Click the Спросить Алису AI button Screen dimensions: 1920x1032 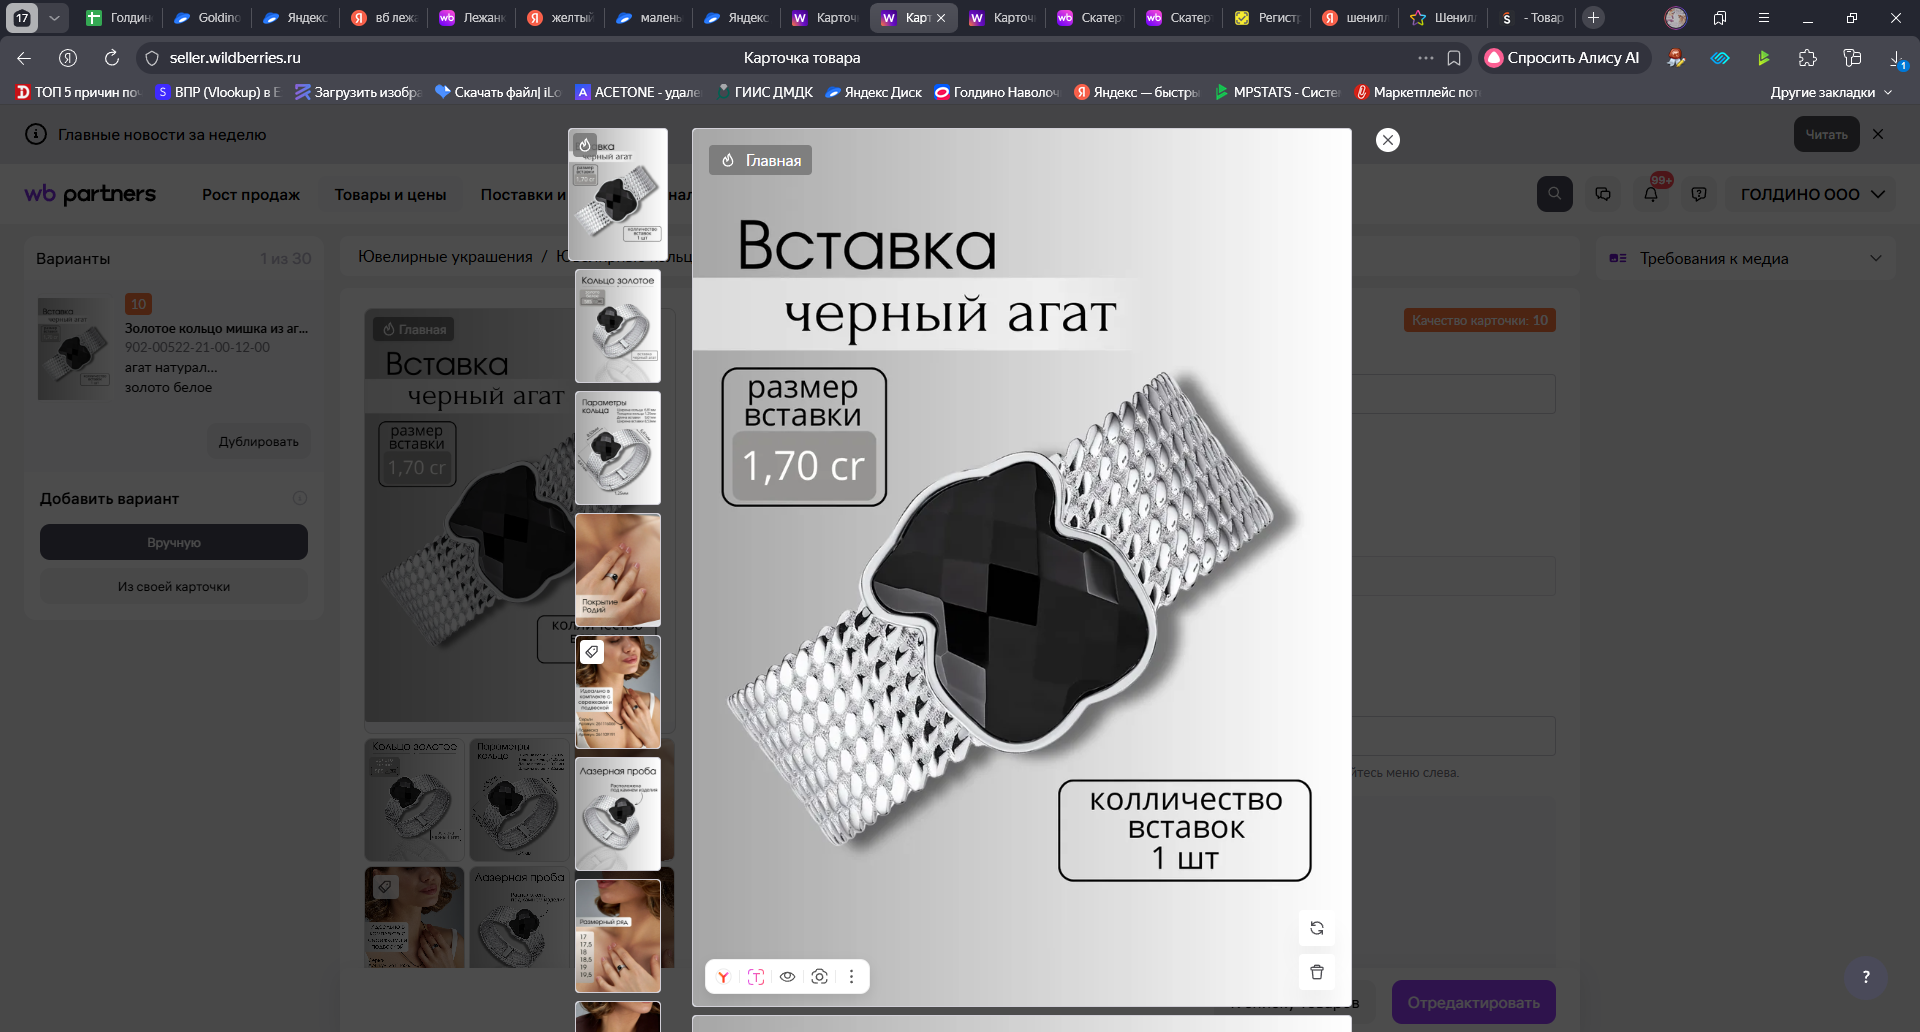[1563, 58]
